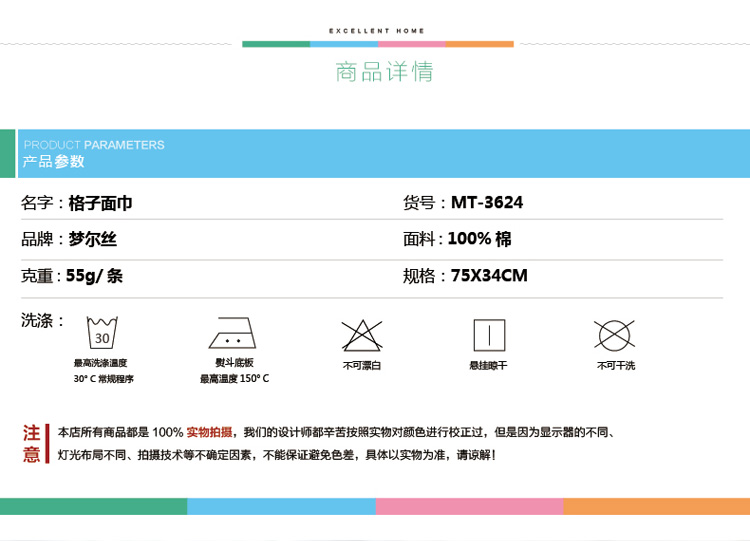Click the 最高温度 150°C caption
Screen dimensions: 750x541
234,378
